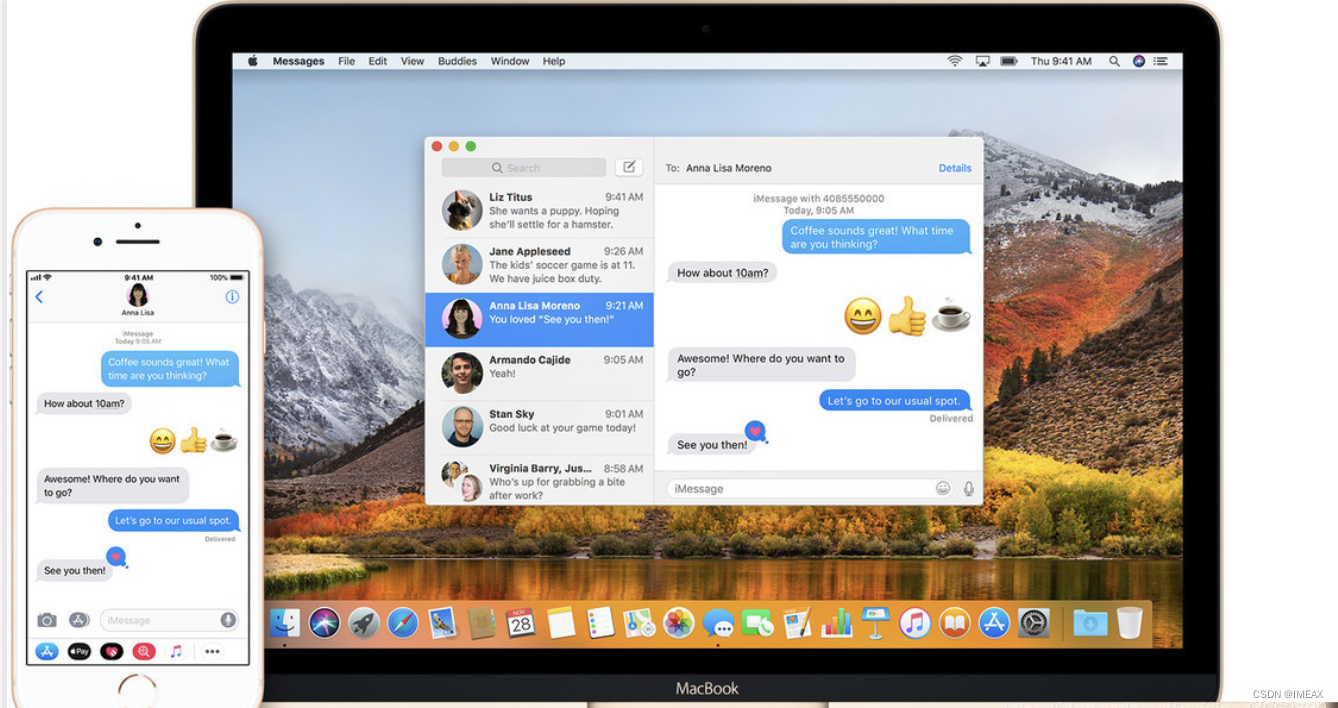1338x708 pixels.
Task: Tap info icon on iPhone conversation
Action: point(232,297)
